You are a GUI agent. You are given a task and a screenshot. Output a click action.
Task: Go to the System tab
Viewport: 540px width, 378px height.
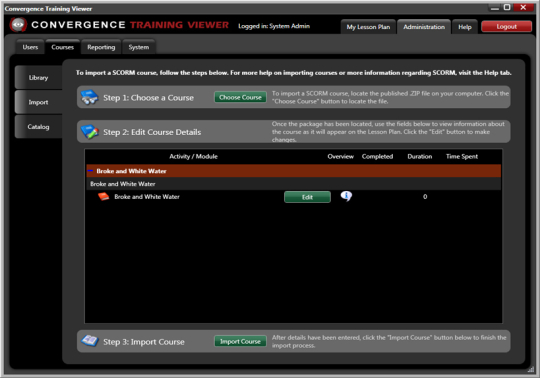[x=139, y=47]
